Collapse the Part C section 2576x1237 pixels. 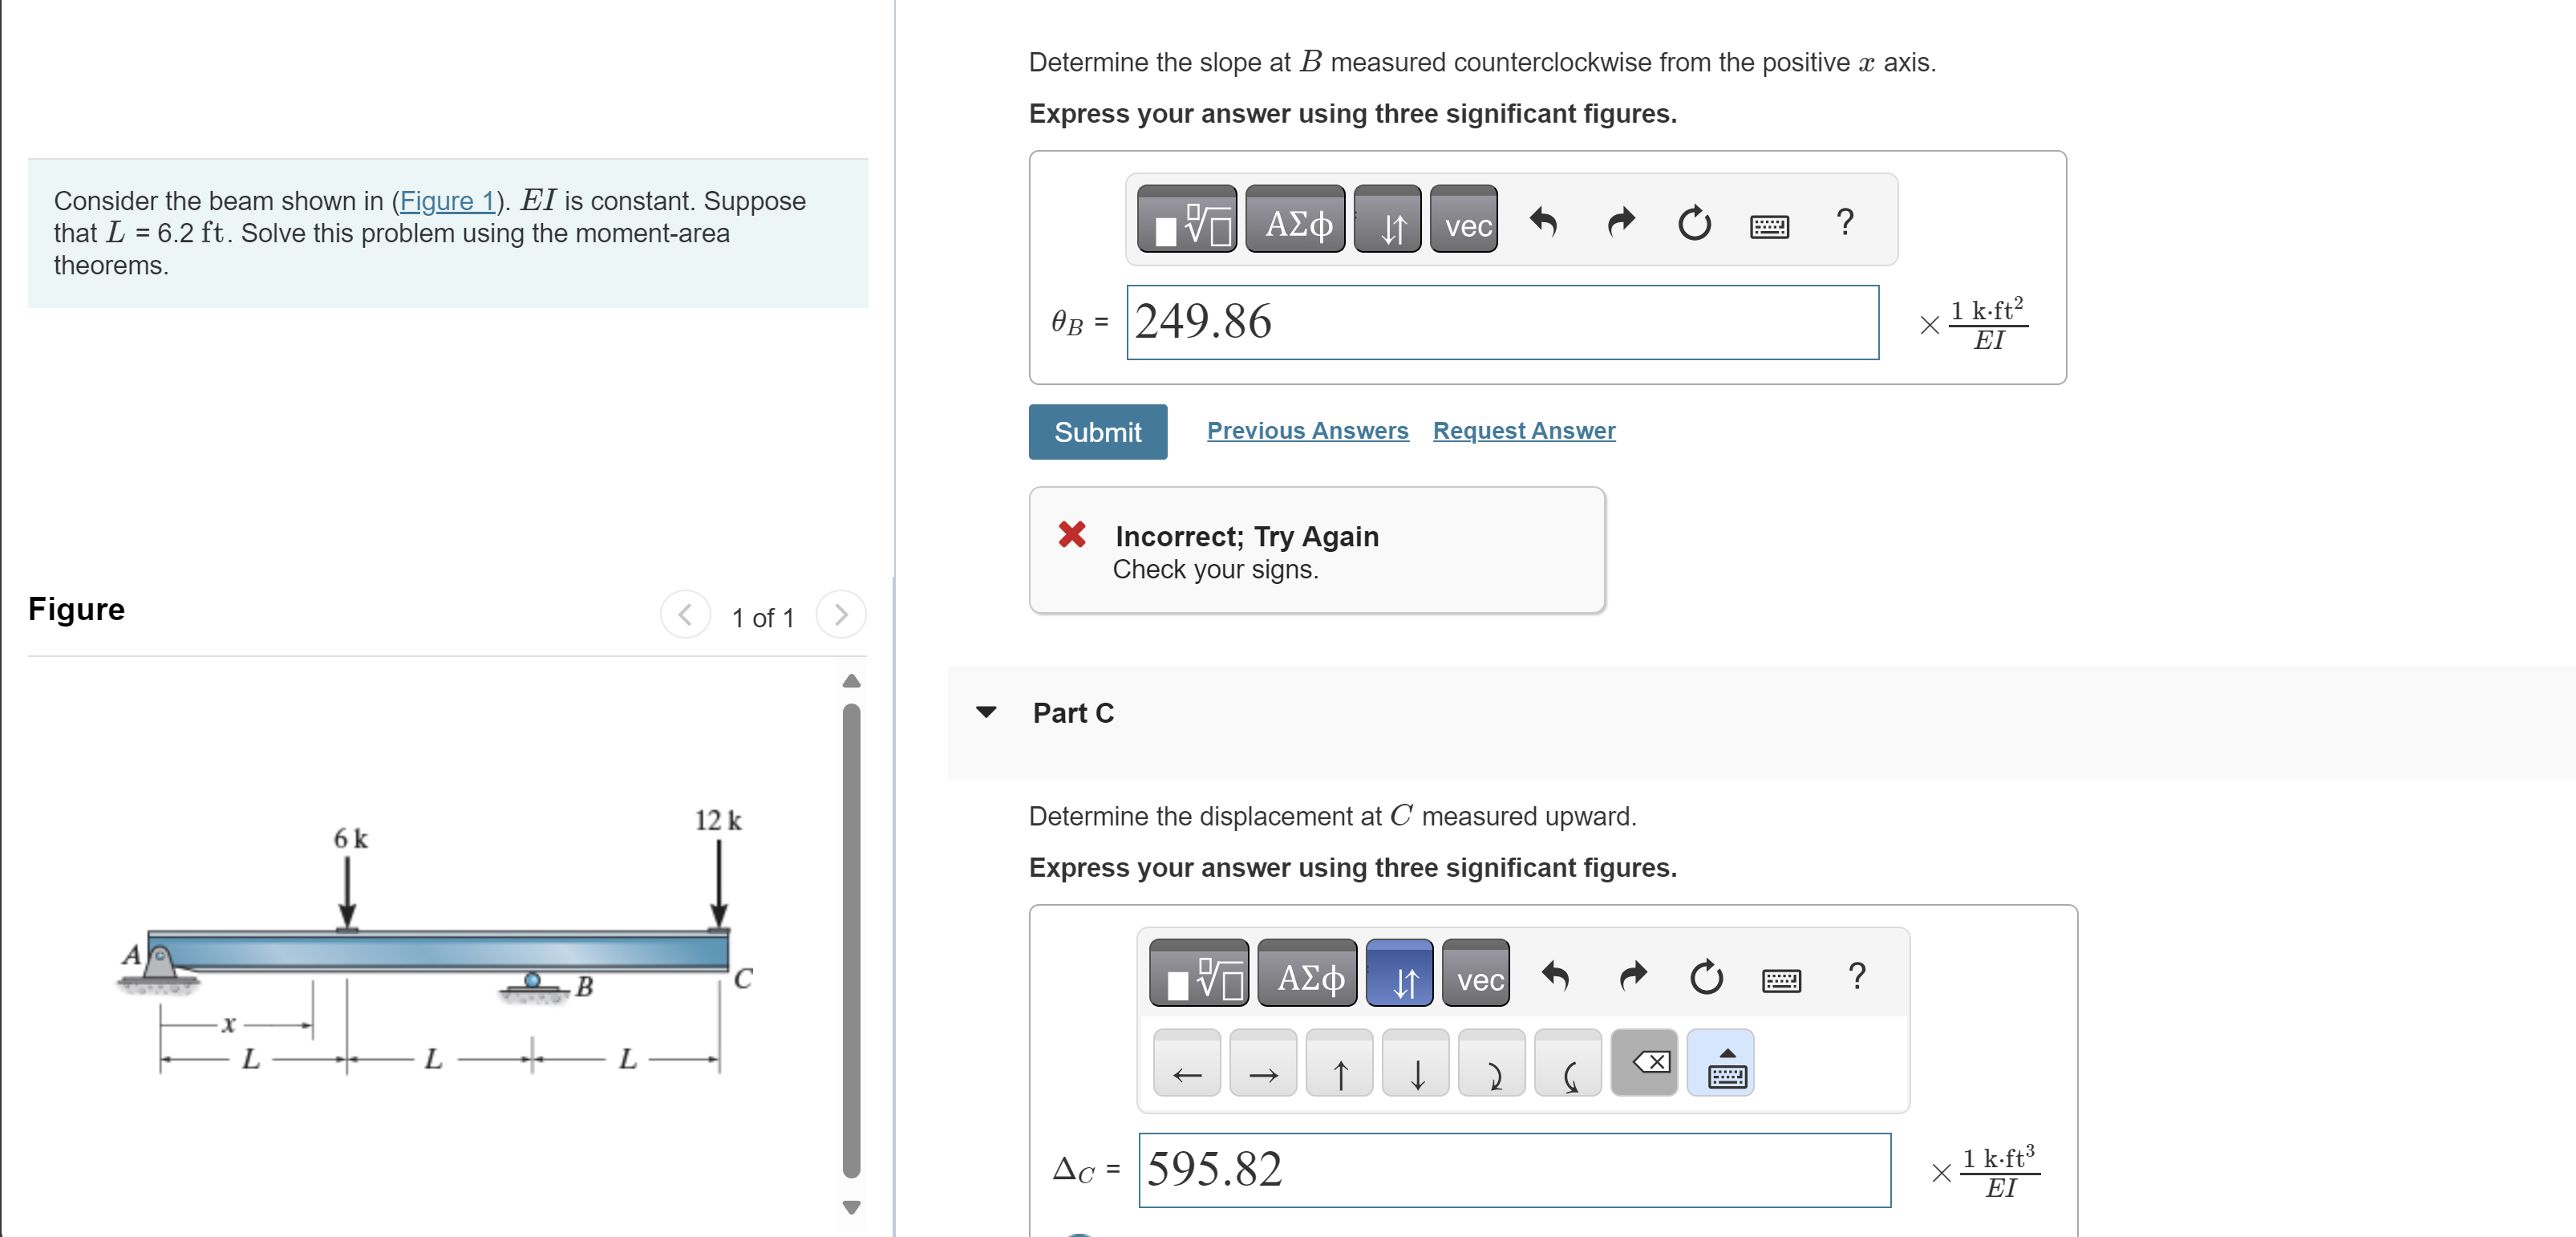pyautogui.click(x=986, y=713)
